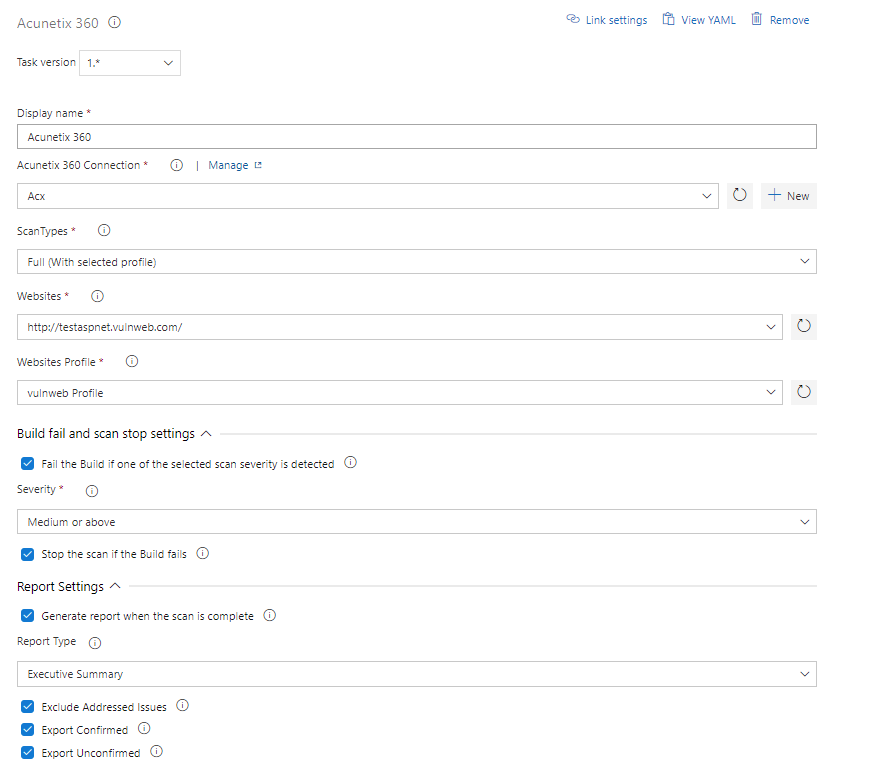Open the Report Type Executive Summary dropdown
This screenshot has height=771, width=879.
pyautogui.click(x=417, y=674)
